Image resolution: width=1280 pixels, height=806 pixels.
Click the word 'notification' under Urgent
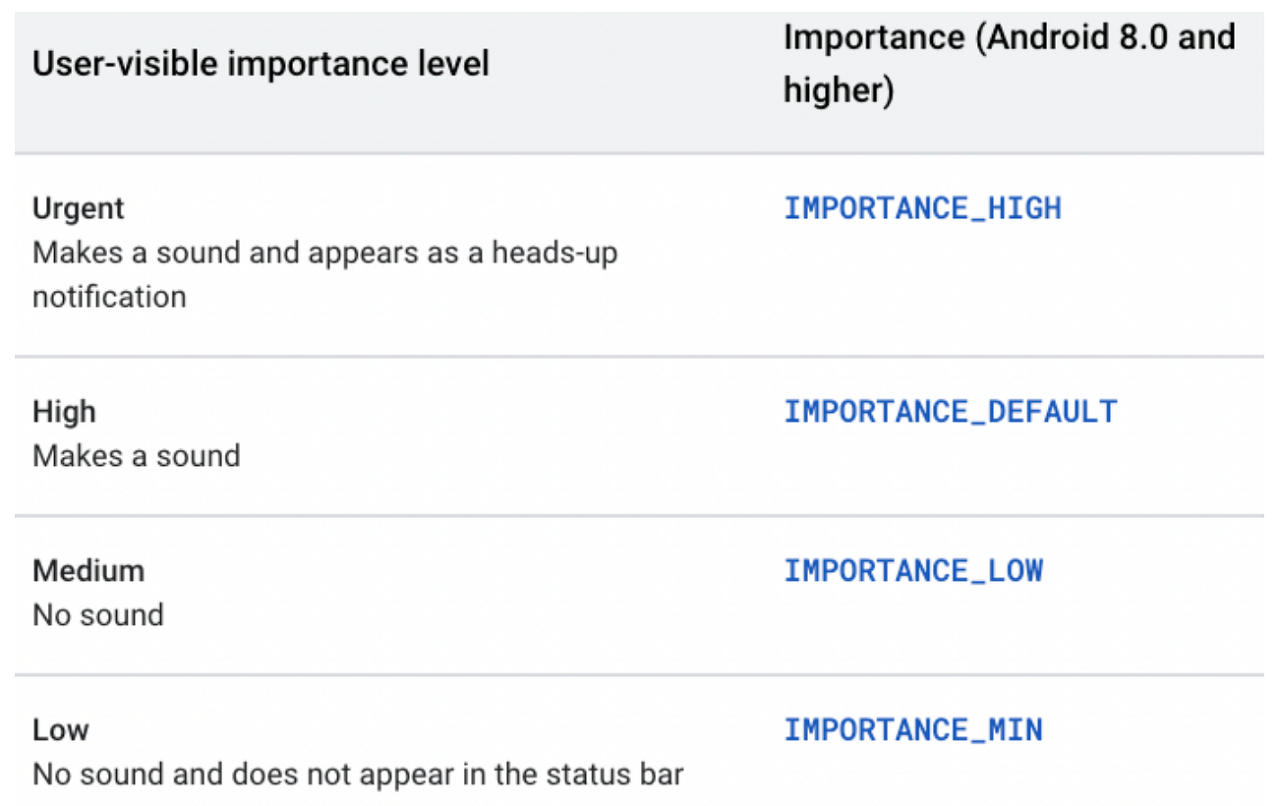[x=109, y=297]
